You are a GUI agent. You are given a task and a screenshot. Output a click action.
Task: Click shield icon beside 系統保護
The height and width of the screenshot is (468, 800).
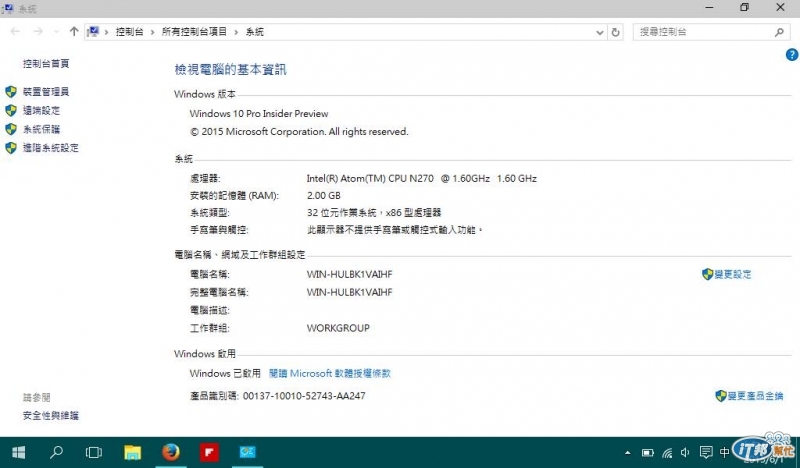click(11, 129)
